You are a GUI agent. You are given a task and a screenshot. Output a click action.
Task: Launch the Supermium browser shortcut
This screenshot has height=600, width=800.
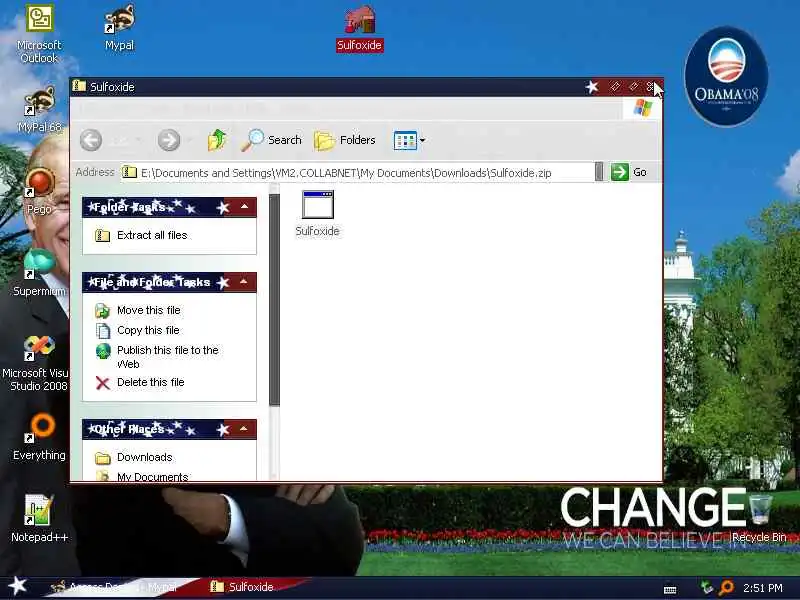pos(39,273)
